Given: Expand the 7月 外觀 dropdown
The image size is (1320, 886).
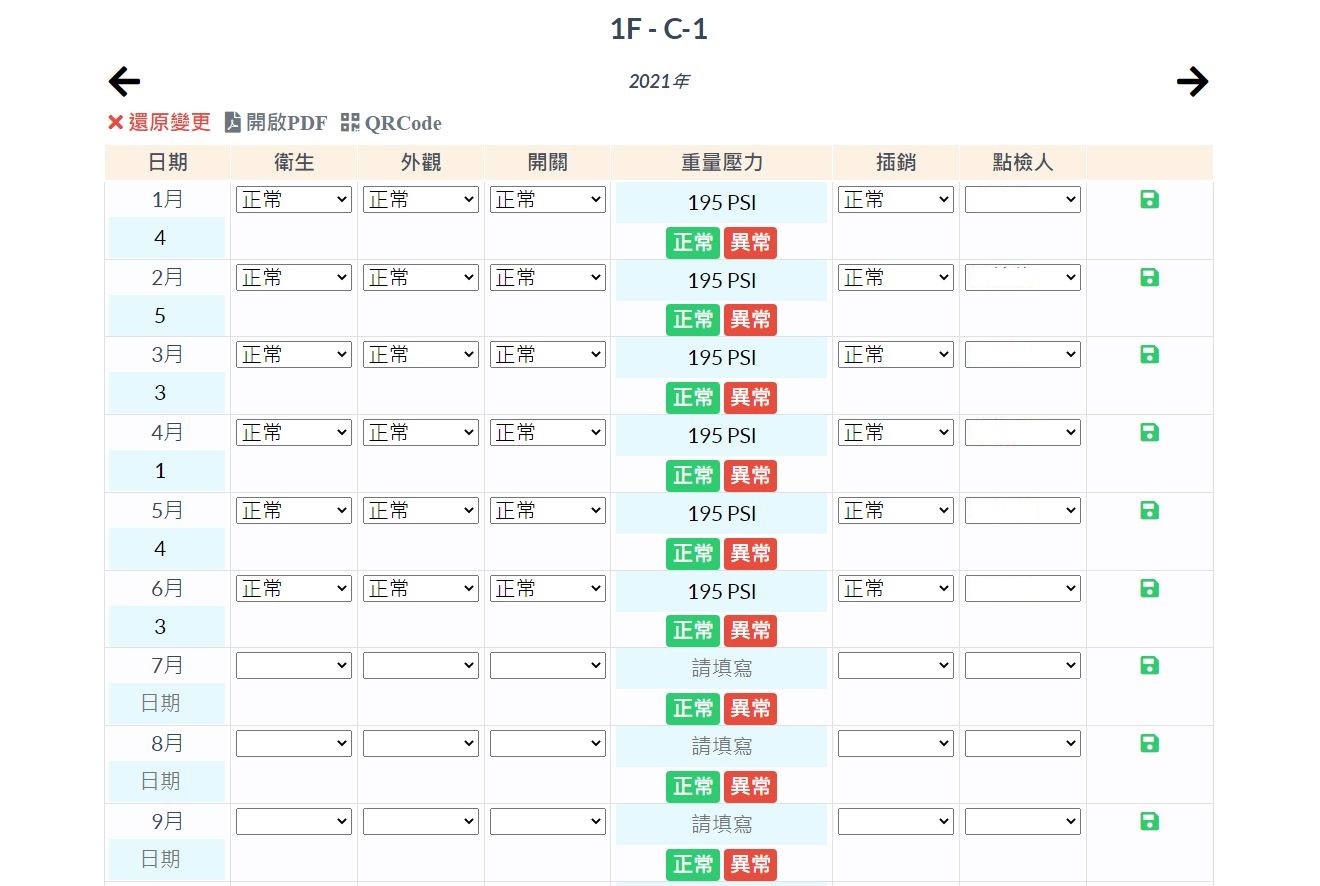Looking at the screenshot, I should tap(421, 665).
